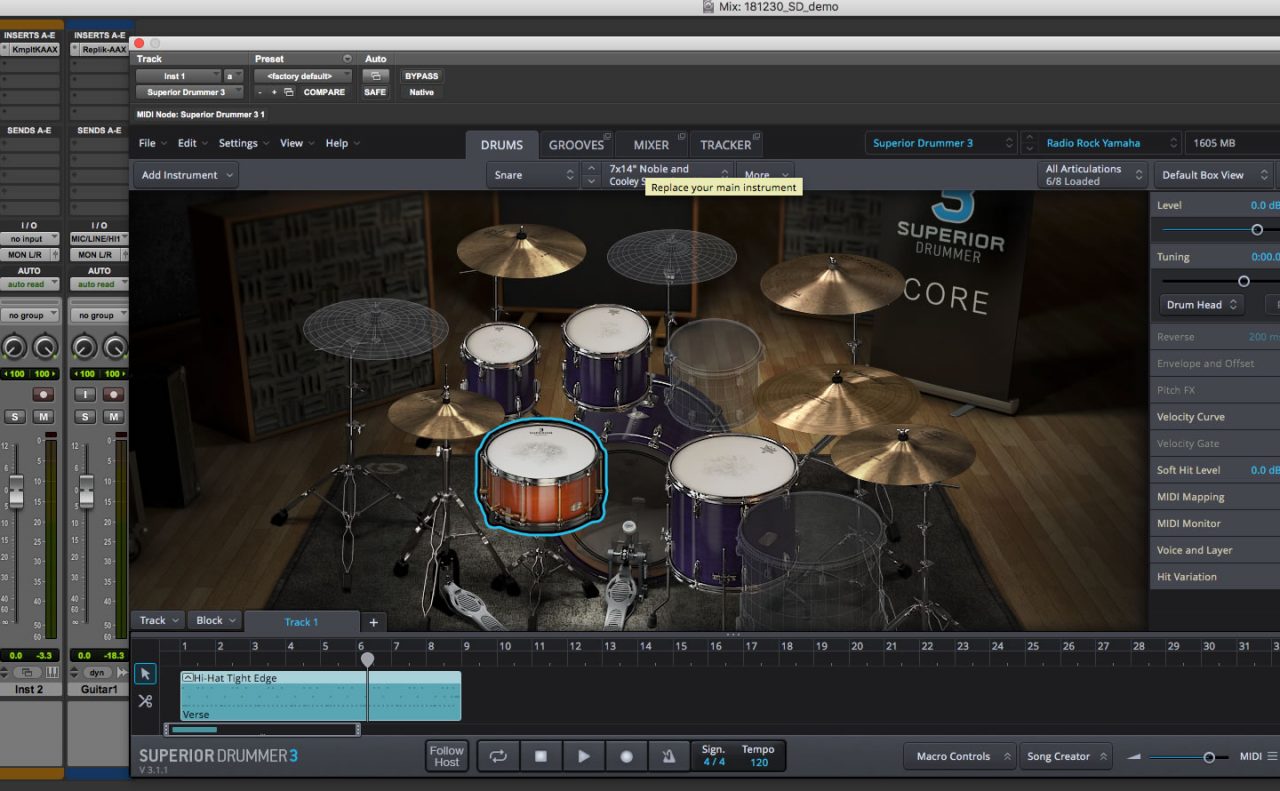Image resolution: width=1280 pixels, height=791 pixels.
Task: Detach the Grooves tab pop-out icon
Action: point(608,137)
